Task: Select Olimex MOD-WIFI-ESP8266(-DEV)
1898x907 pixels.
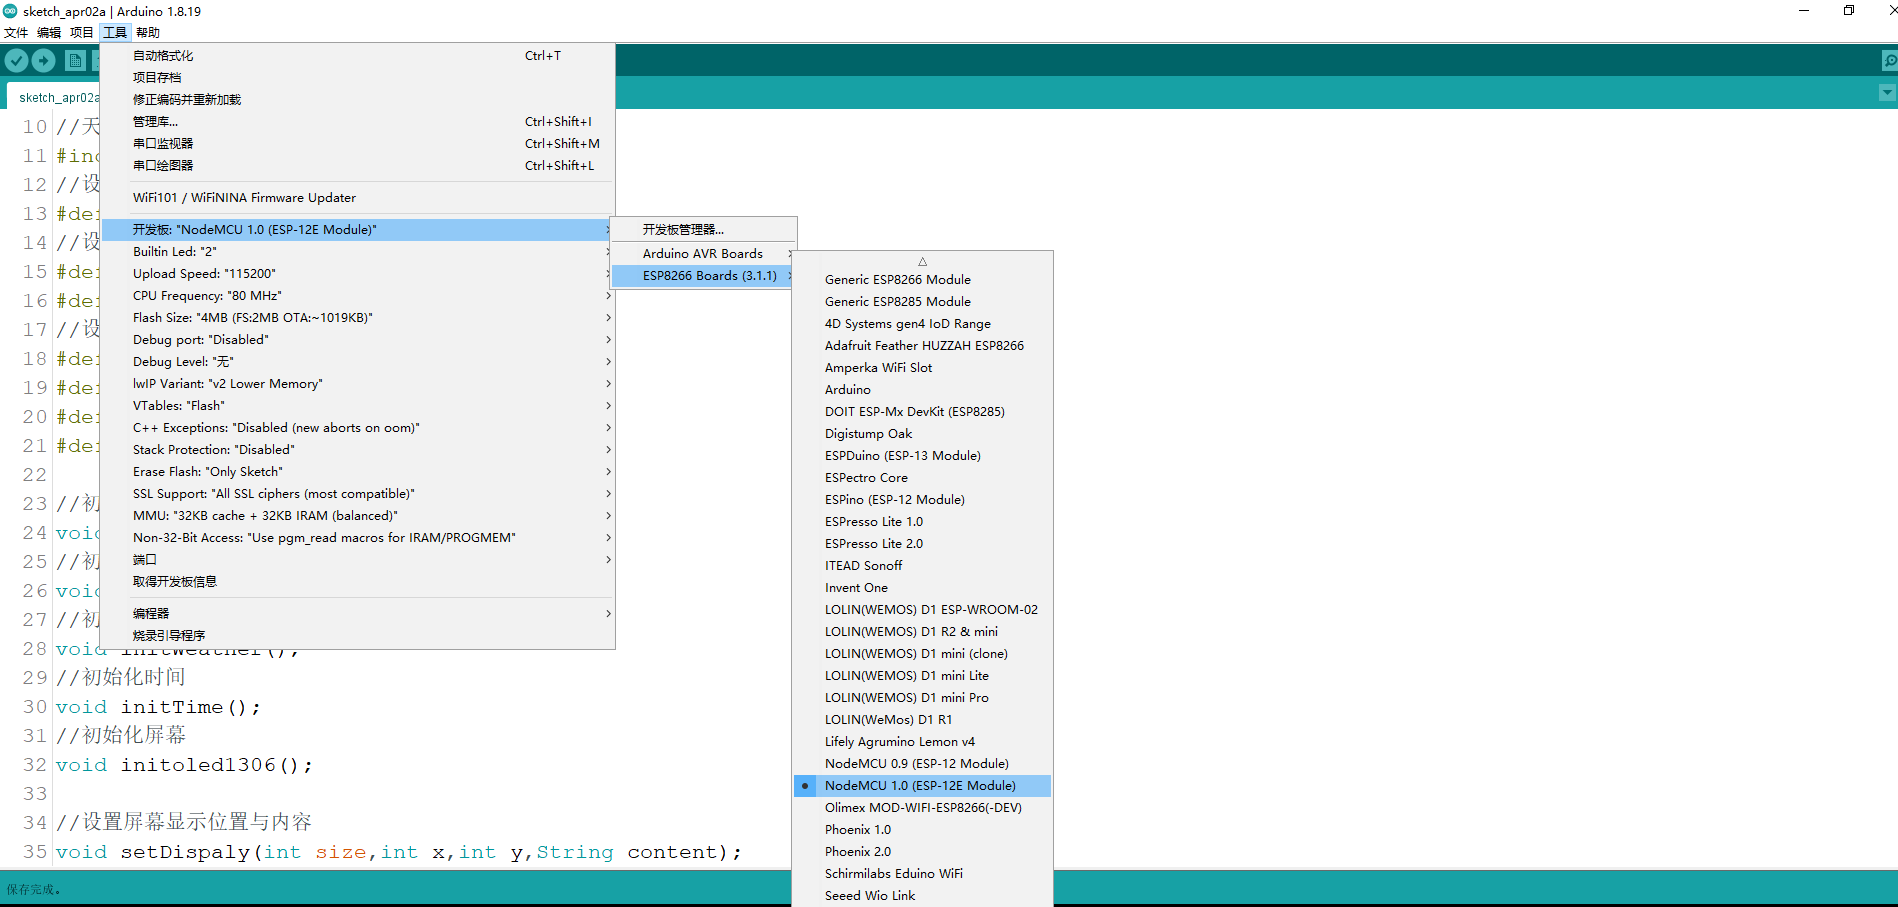Action: point(921,808)
